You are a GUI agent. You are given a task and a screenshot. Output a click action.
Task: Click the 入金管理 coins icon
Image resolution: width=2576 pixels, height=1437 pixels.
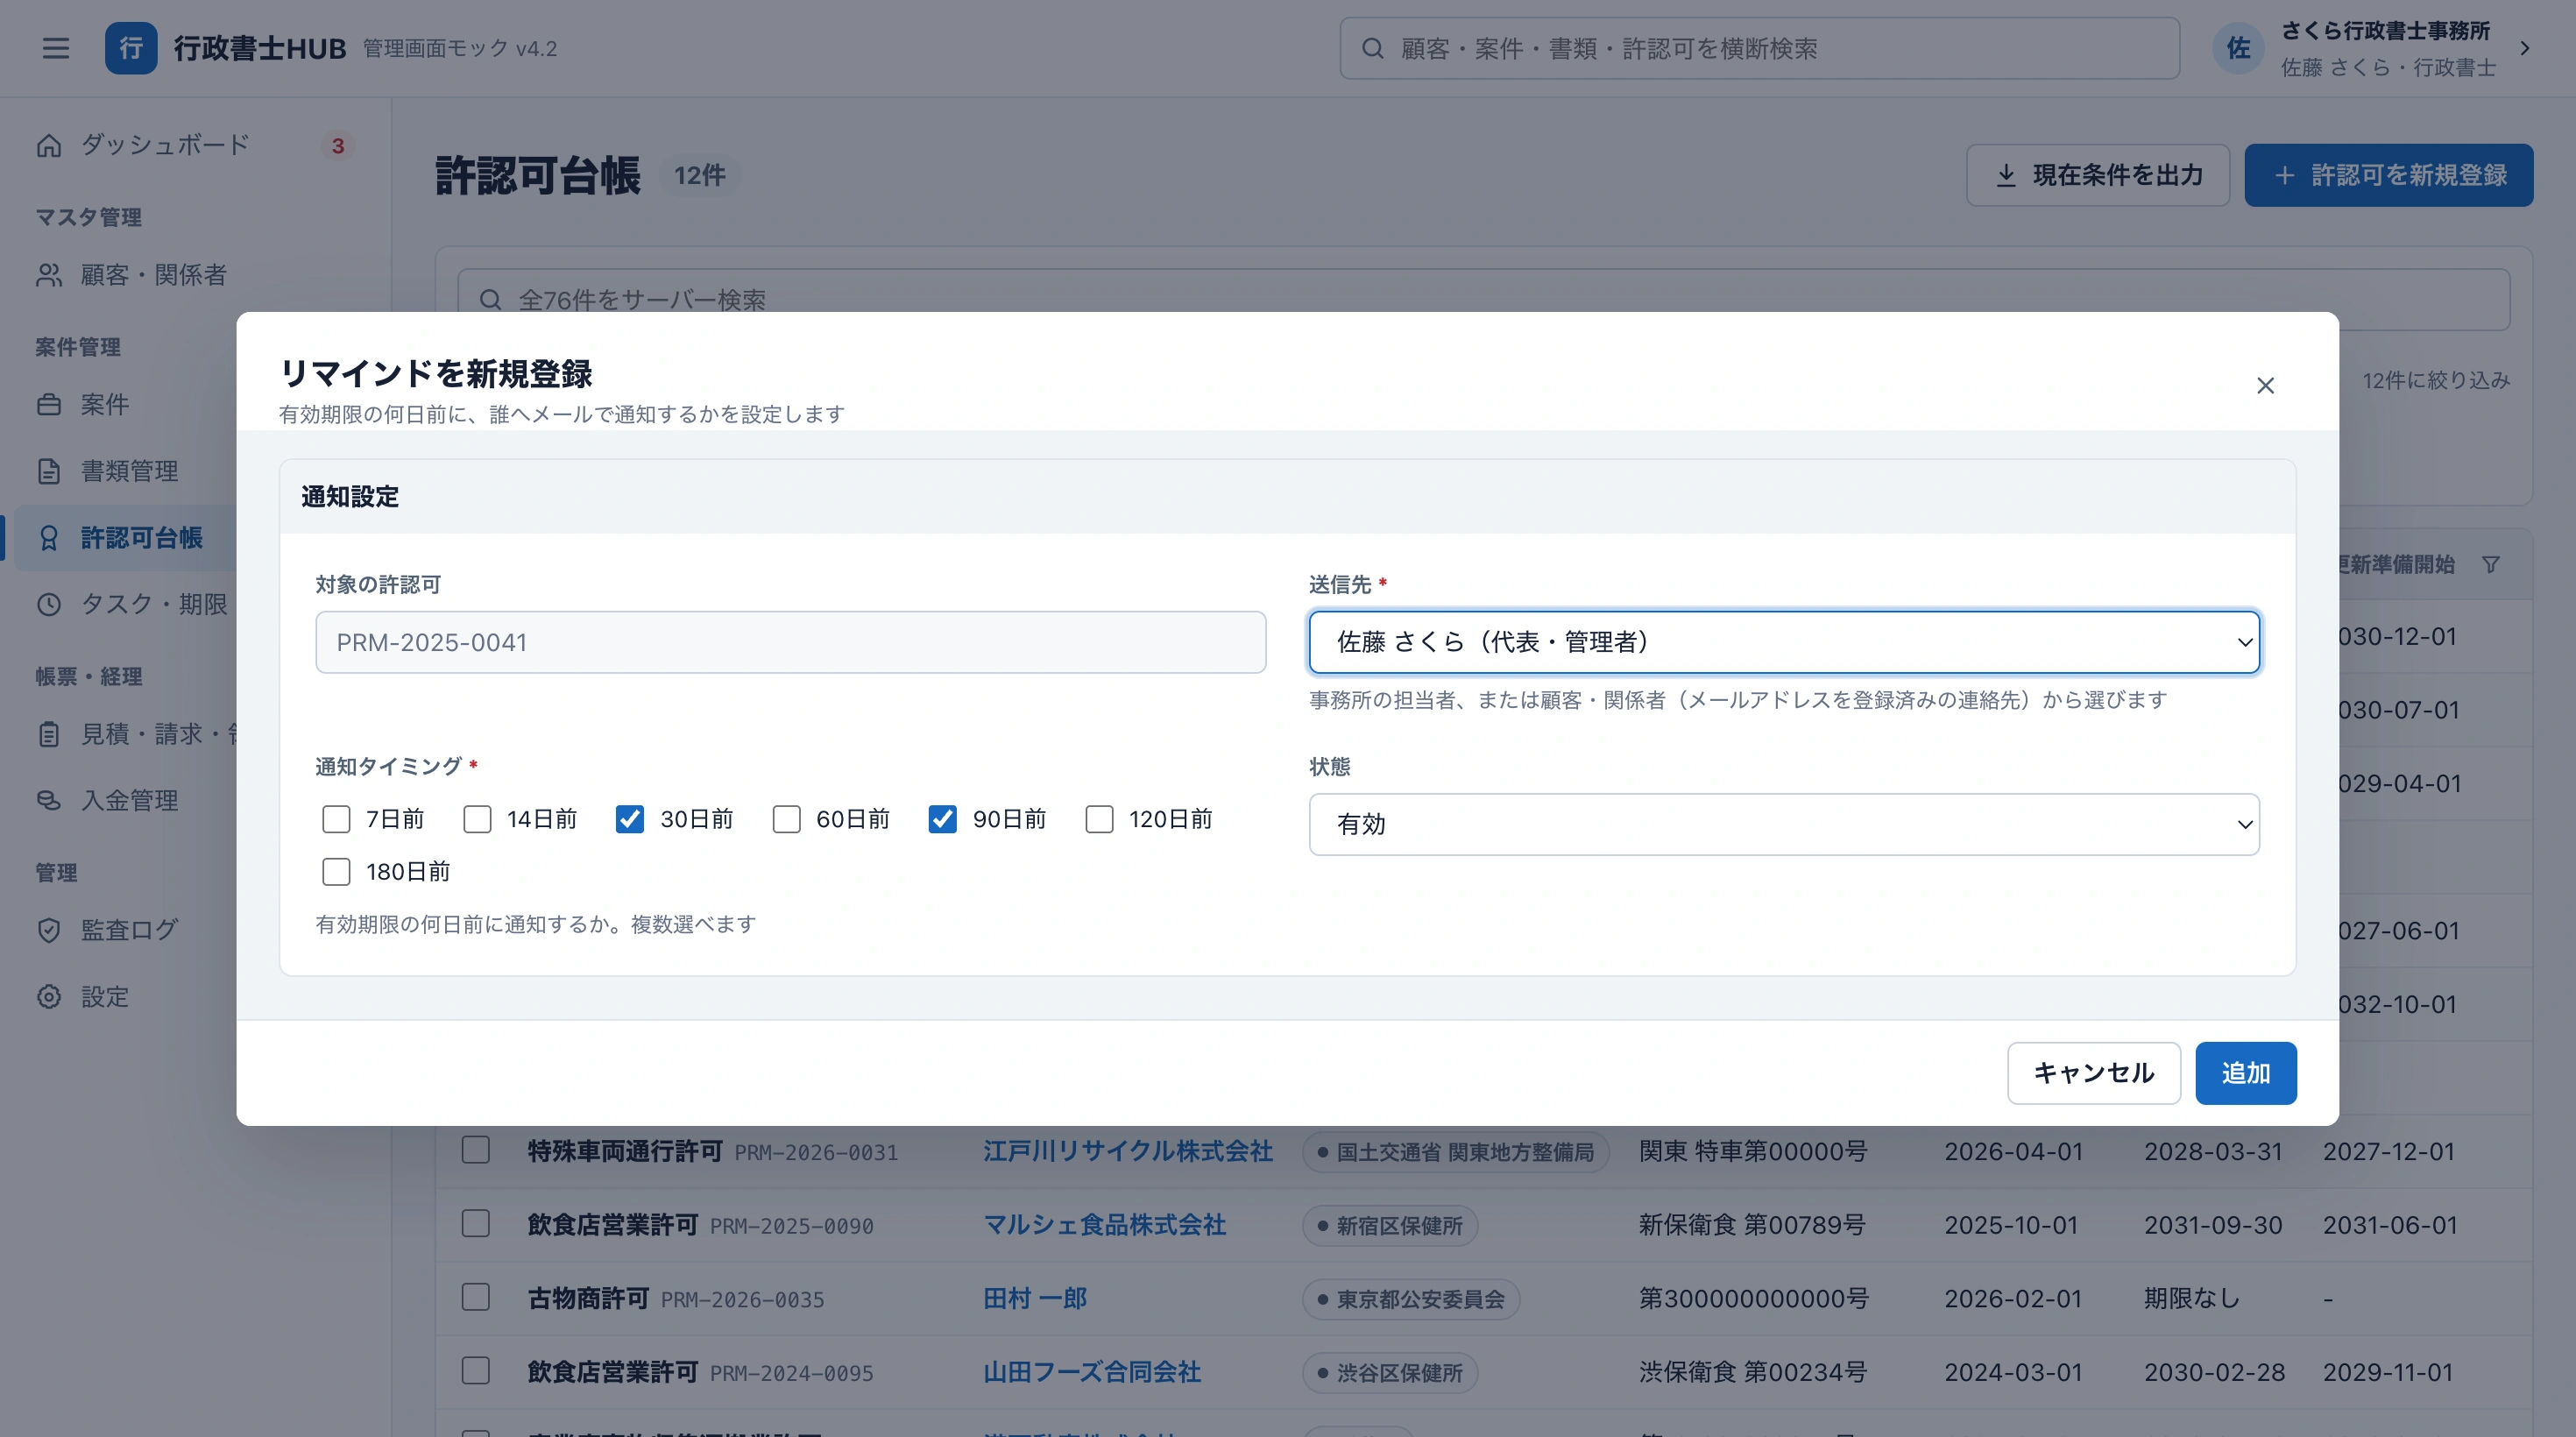(49, 800)
